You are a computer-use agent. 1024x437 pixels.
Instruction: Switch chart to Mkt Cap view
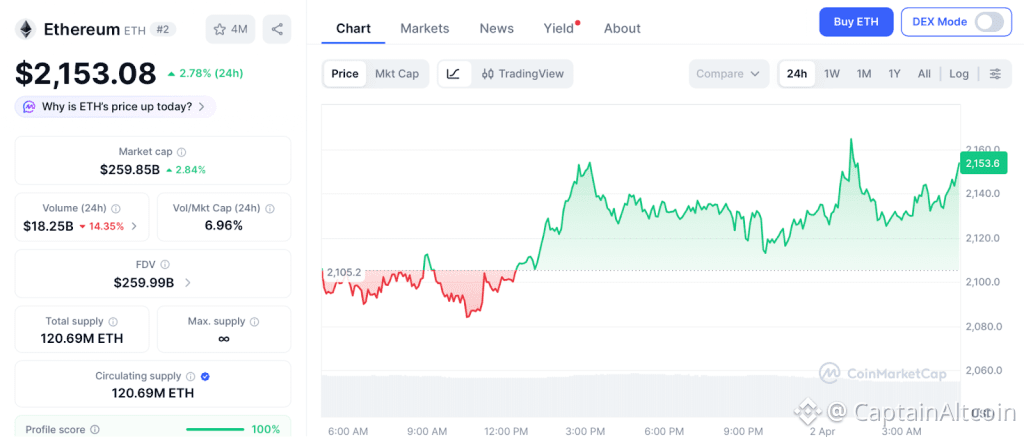[x=397, y=74]
